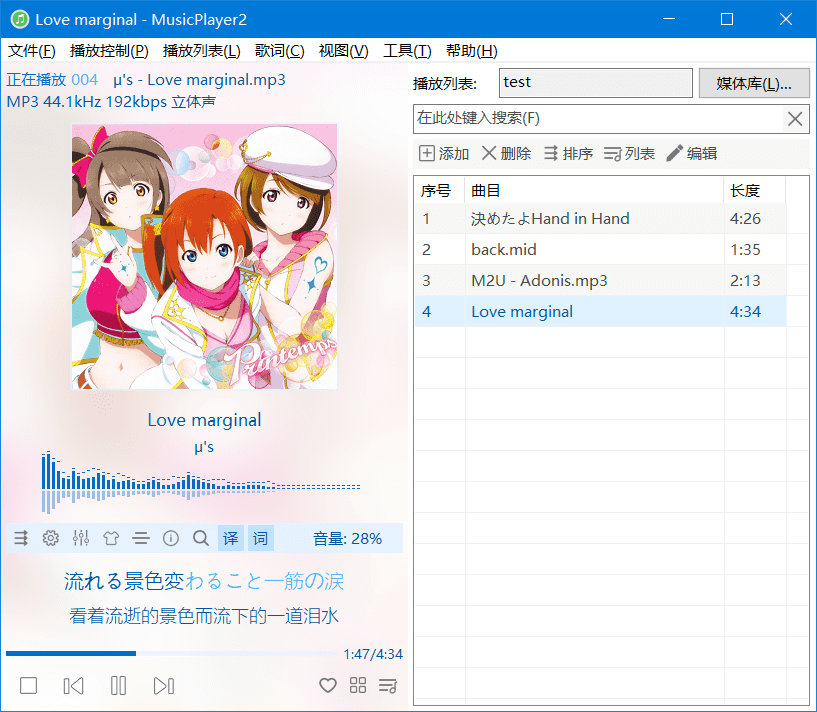
Task: Click the MP3 44.1kHz 192kbps format info
Action: click(x=111, y=101)
